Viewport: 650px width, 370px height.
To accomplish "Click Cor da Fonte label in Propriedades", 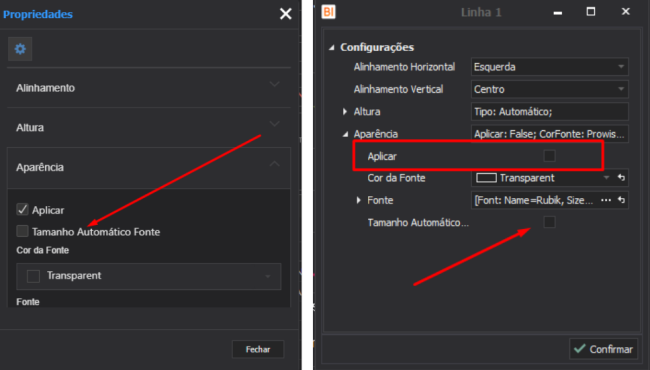I will click(43, 250).
